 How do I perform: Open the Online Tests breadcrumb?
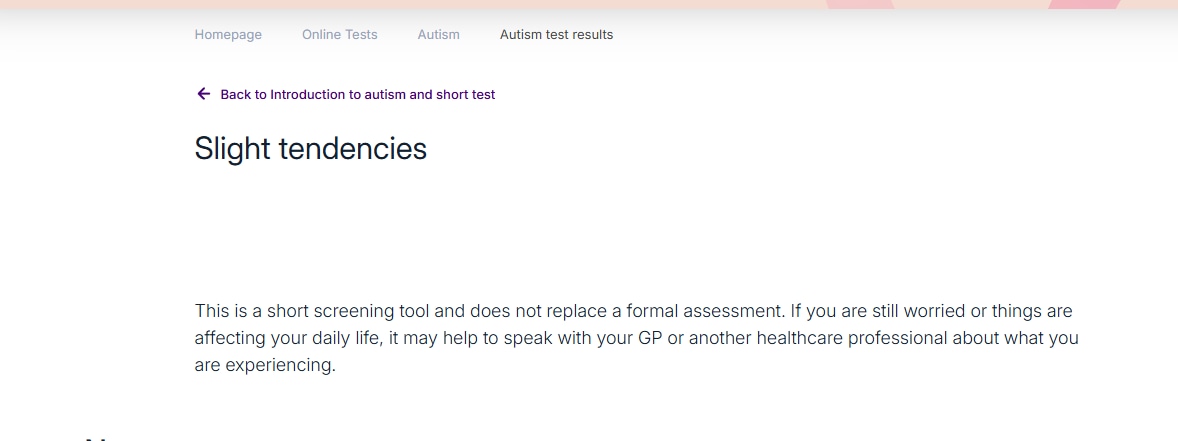click(340, 35)
